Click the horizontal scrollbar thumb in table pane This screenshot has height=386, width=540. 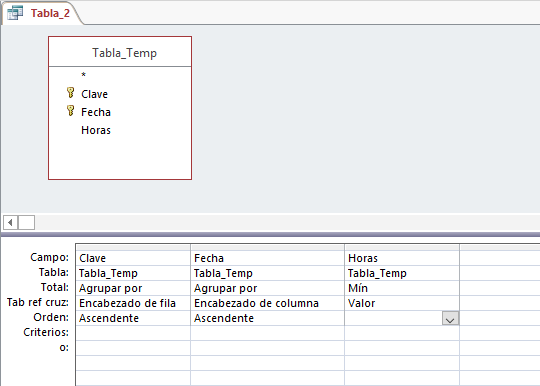pos(27,222)
